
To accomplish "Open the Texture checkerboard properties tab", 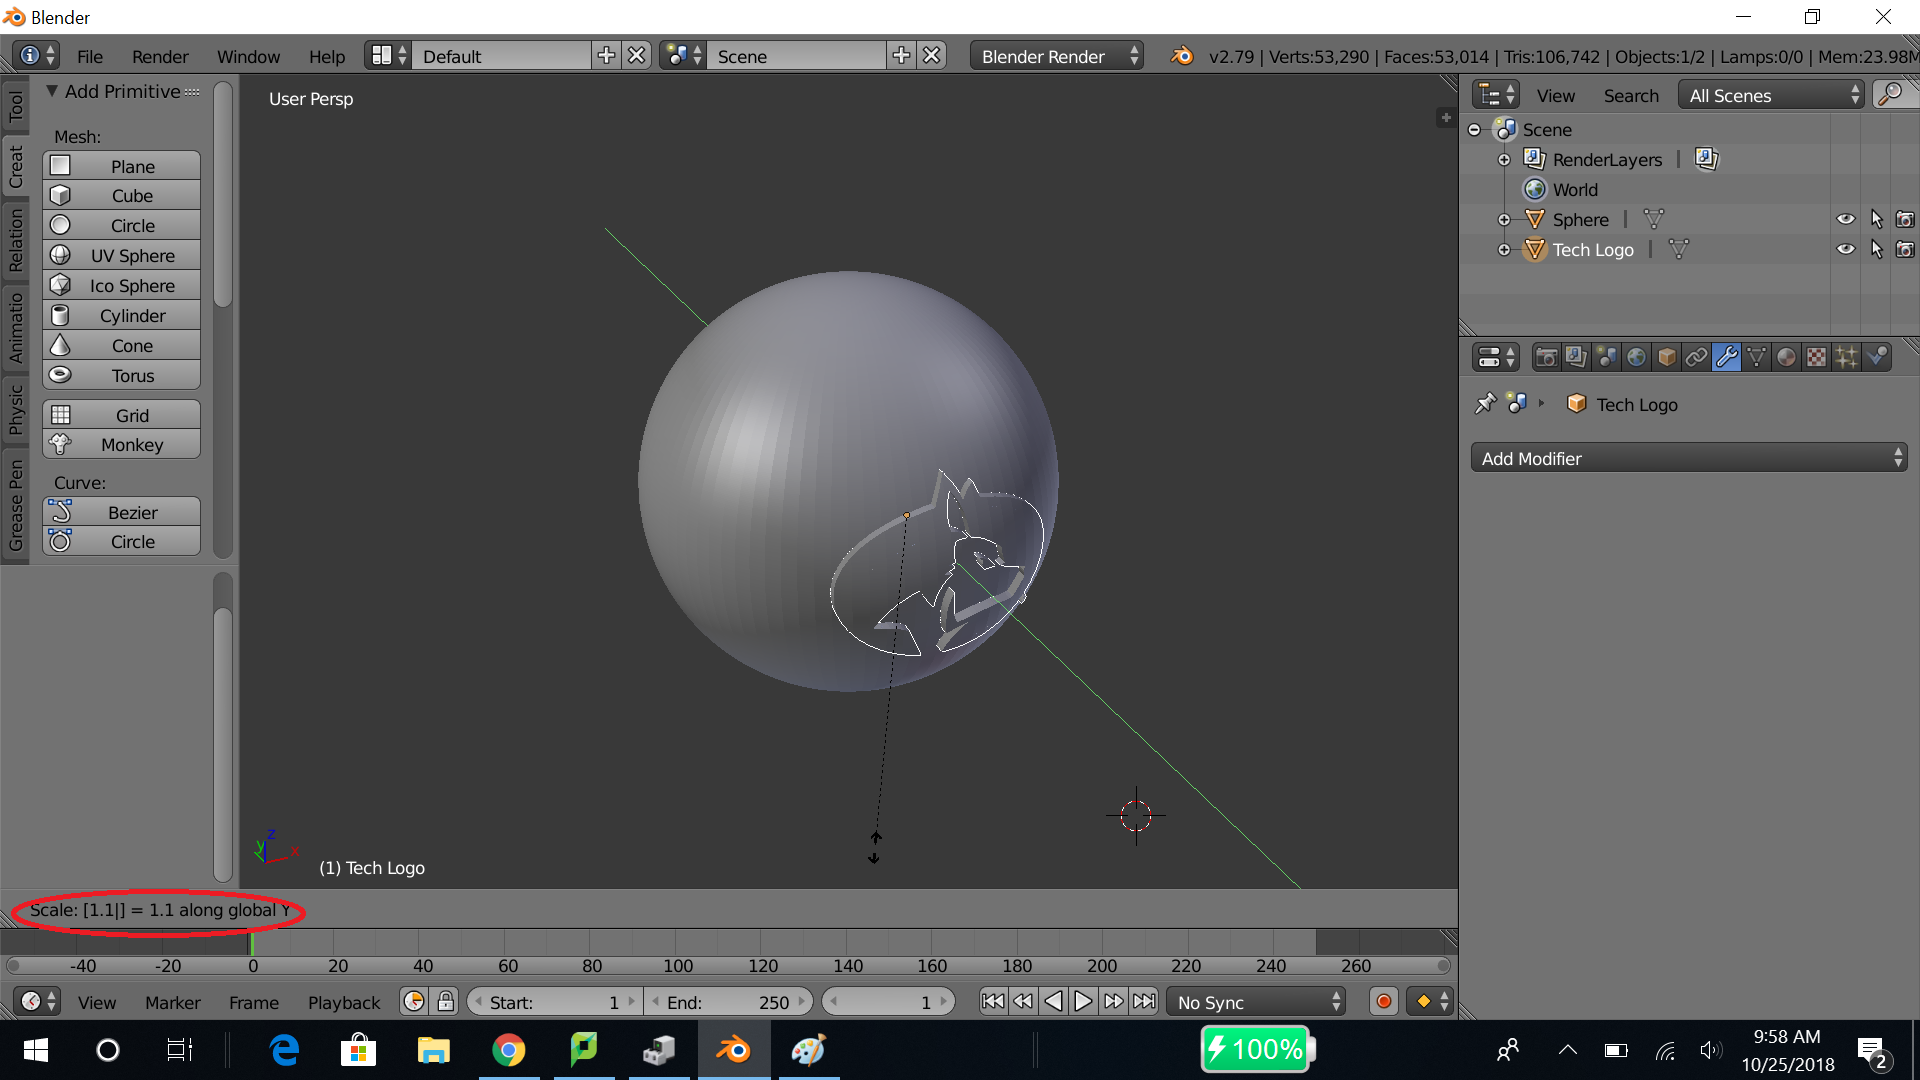I will pyautogui.click(x=1816, y=357).
